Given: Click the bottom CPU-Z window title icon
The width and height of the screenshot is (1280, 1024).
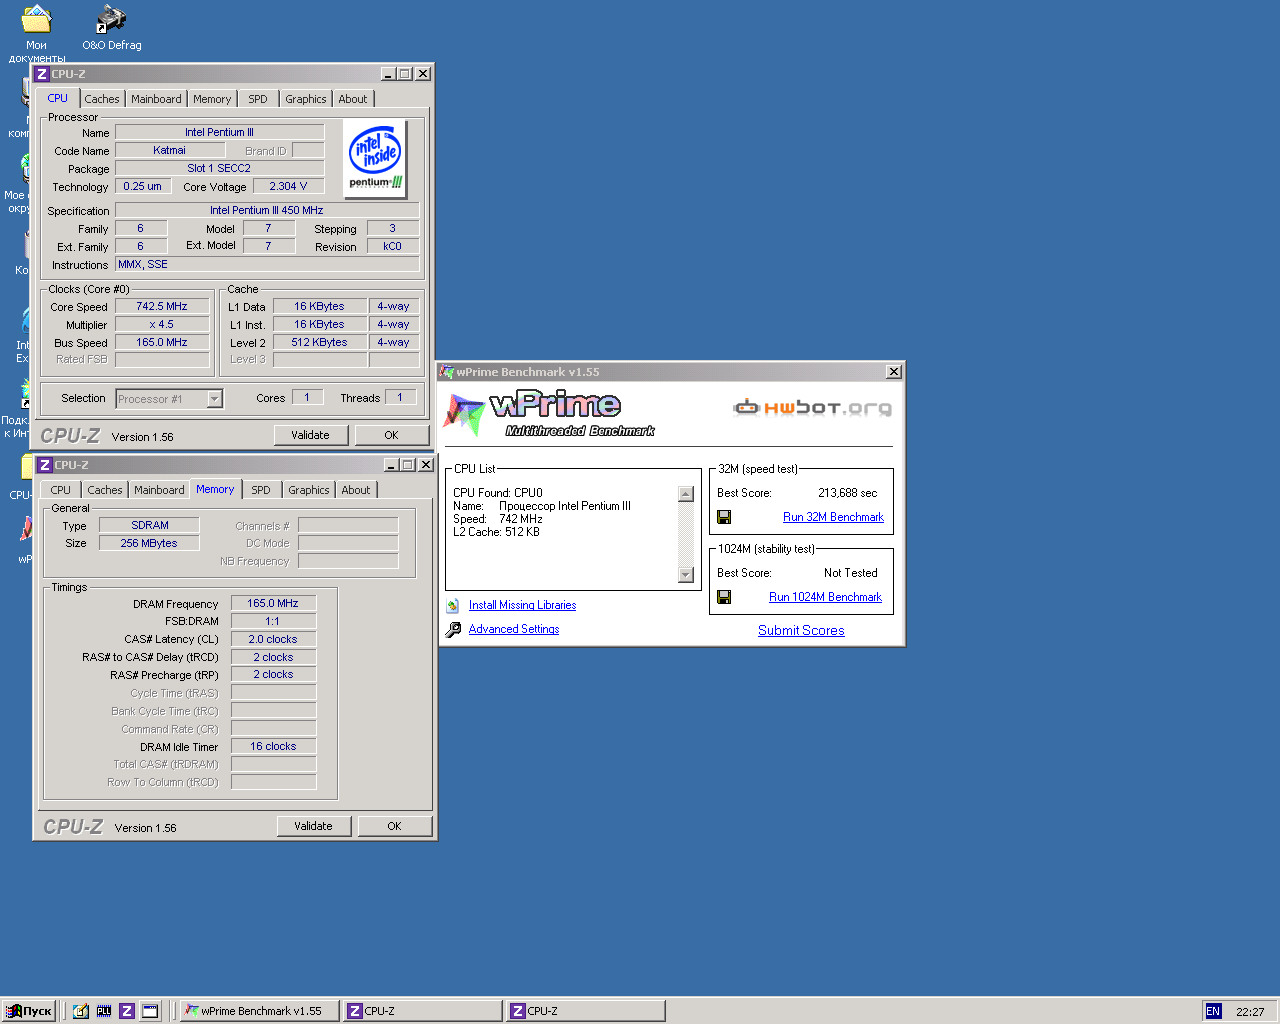Looking at the screenshot, I should click(45, 465).
